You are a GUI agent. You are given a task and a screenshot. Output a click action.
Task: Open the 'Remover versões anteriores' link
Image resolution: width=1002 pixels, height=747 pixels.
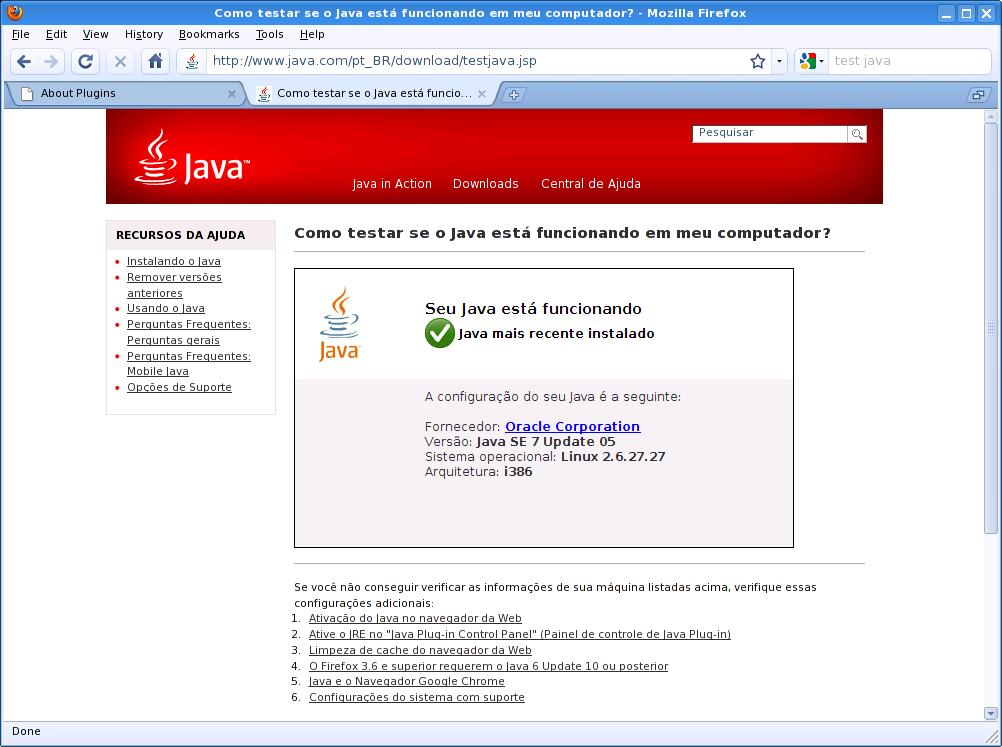(x=174, y=285)
